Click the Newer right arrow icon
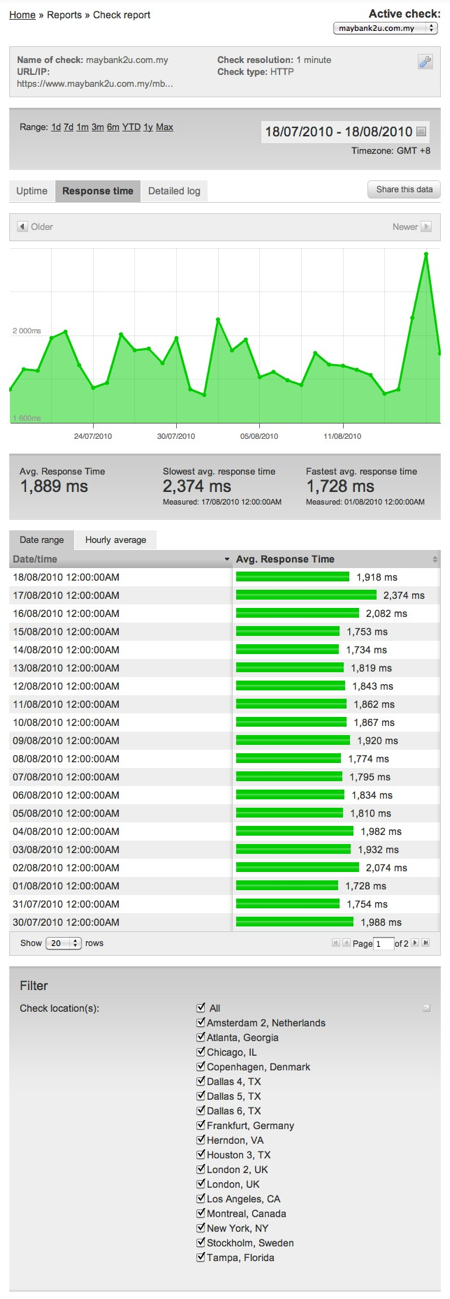450x1299 pixels. (426, 227)
